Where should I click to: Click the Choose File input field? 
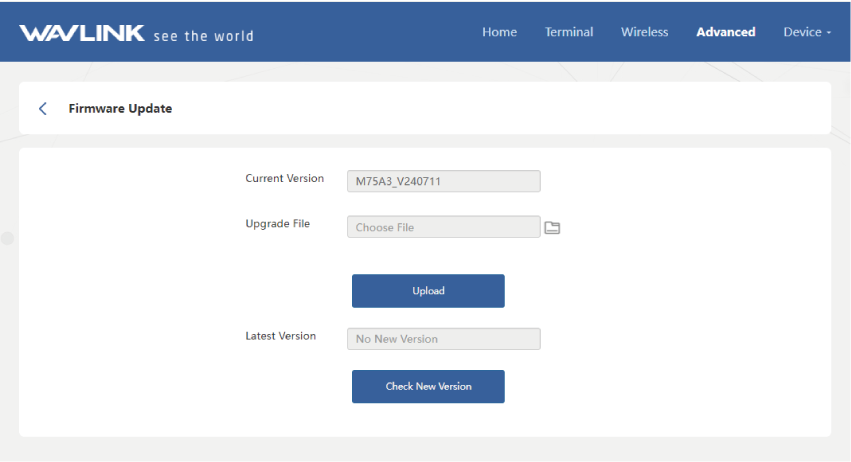pos(443,227)
